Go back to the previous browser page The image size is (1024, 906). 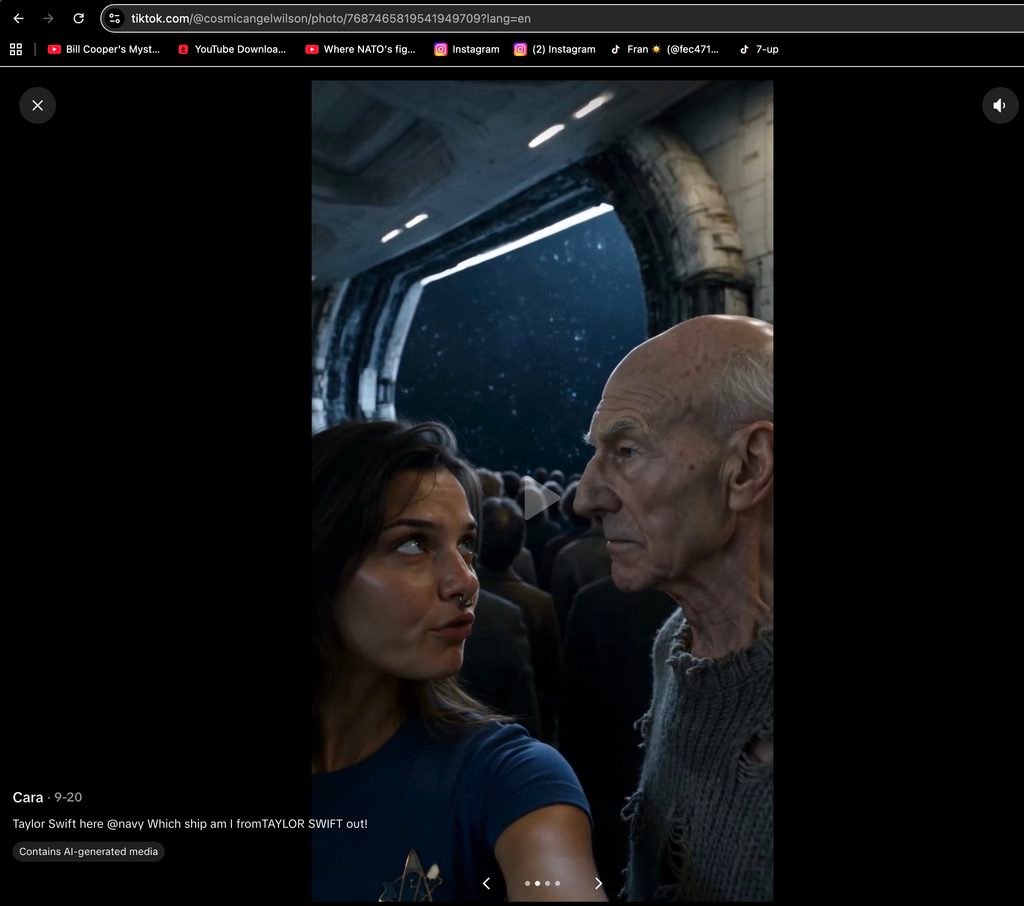click(x=18, y=18)
